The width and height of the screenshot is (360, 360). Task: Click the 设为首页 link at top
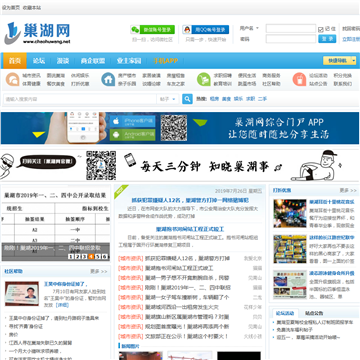coord(11,8)
